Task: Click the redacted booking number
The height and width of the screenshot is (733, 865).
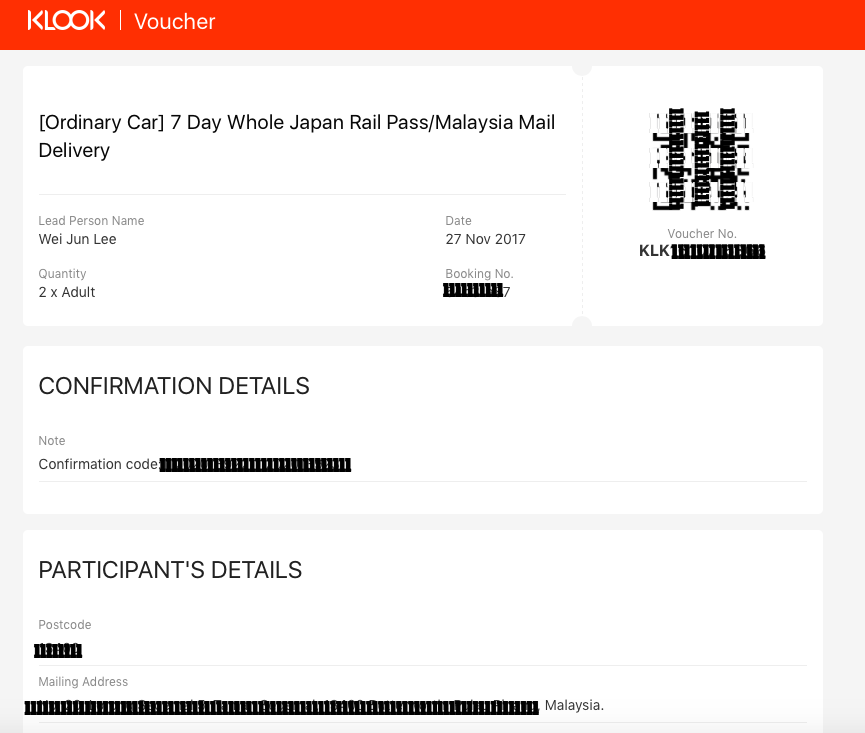Action: pyautogui.click(x=477, y=291)
